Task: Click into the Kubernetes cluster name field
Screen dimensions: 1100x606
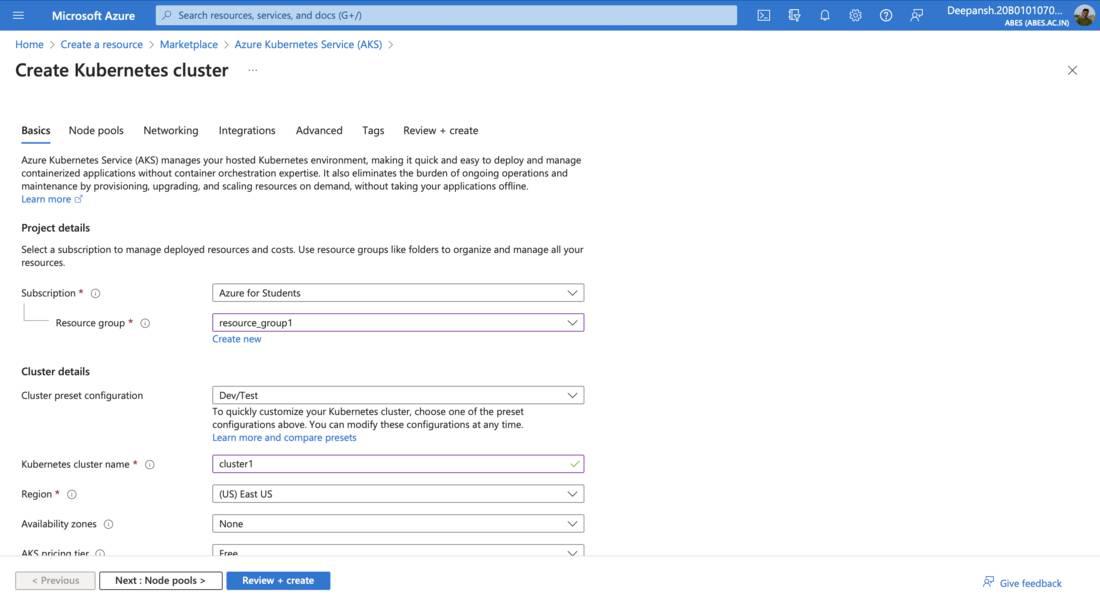Action: (398, 464)
